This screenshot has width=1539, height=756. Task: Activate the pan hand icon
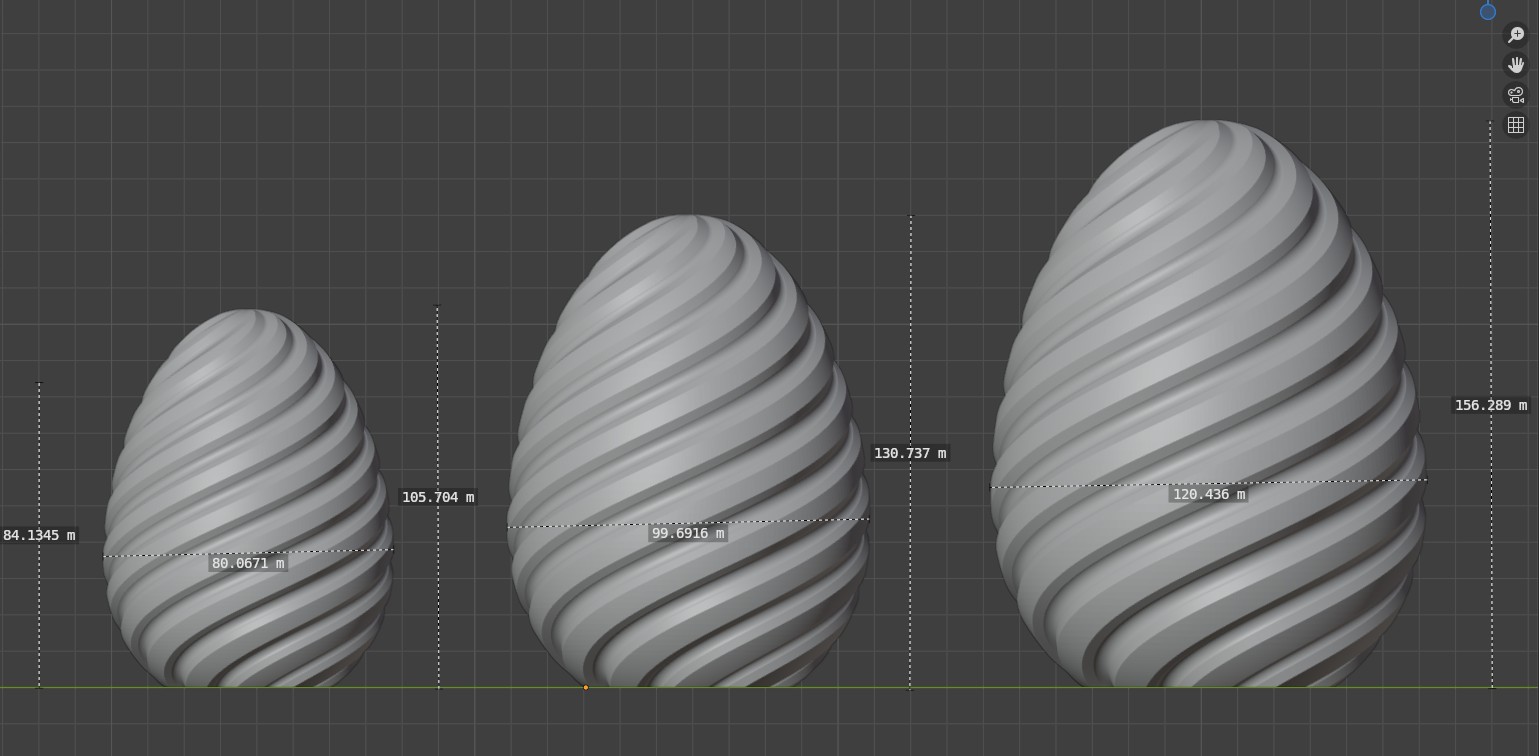(1515, 65)
